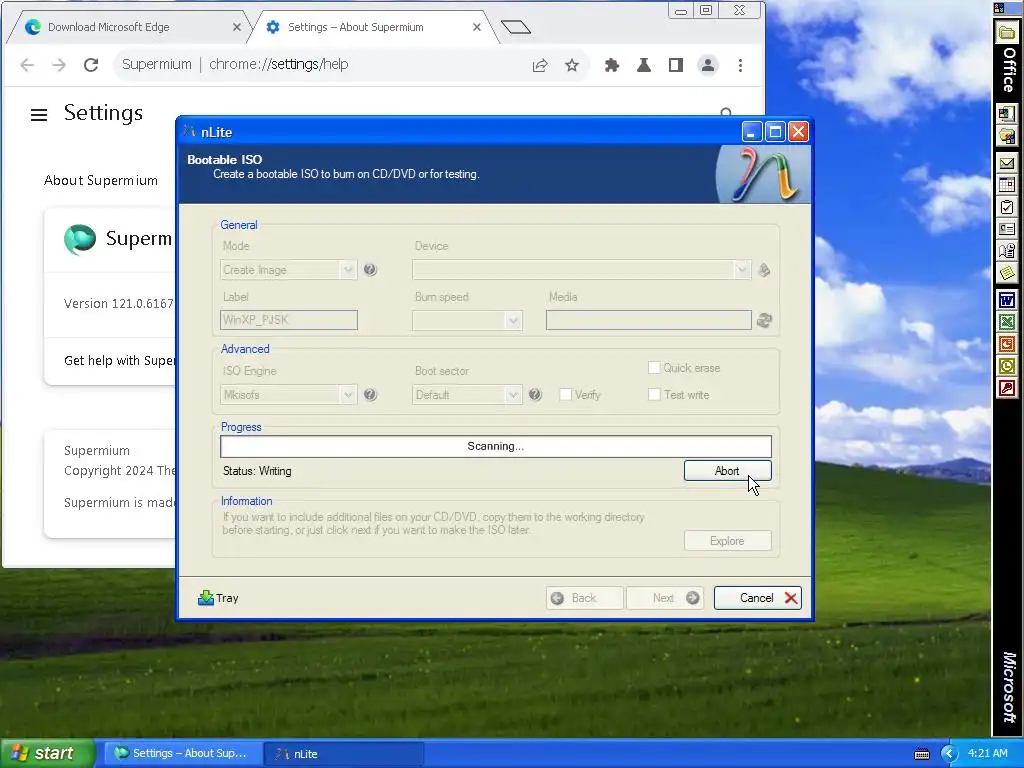
Task: Switch to Download Microsoft Edge tab
Action: [x=127, y=27]
